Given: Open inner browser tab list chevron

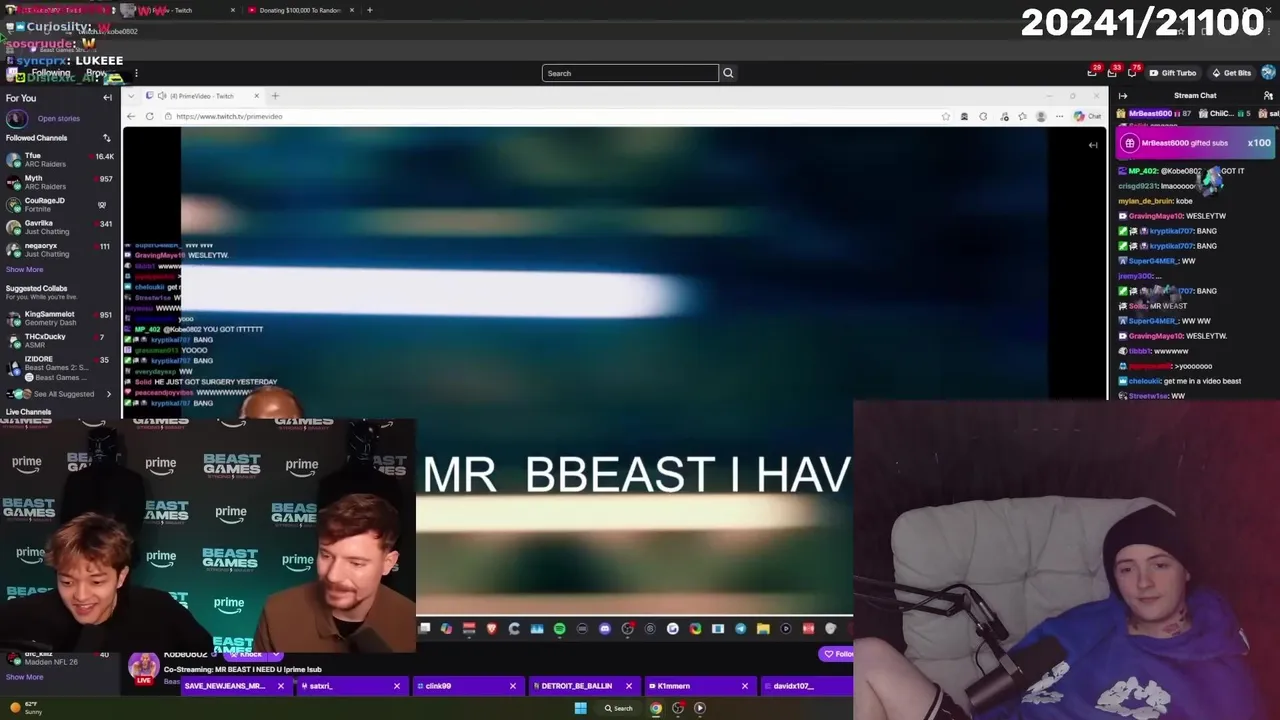Looking at the screenshot, I should tap(133, 96).
